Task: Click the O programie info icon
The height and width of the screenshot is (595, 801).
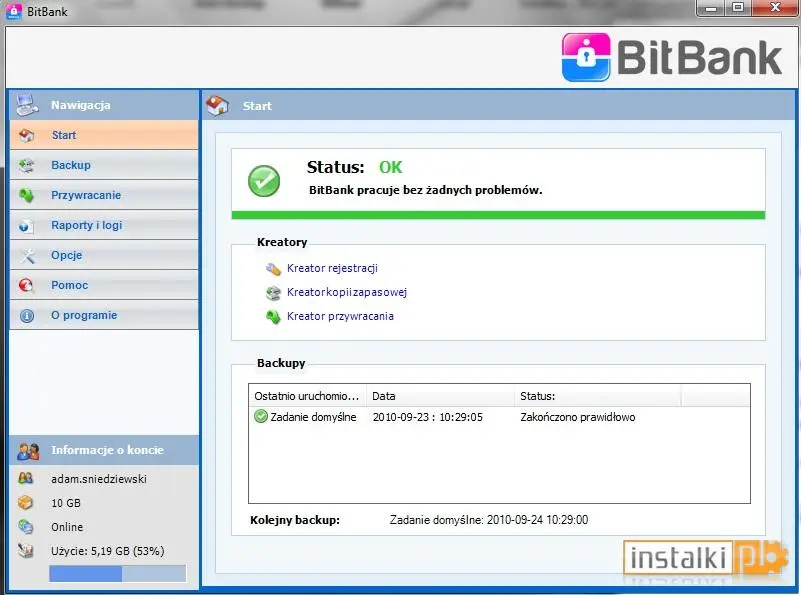Action: click(x=27, y=316)
